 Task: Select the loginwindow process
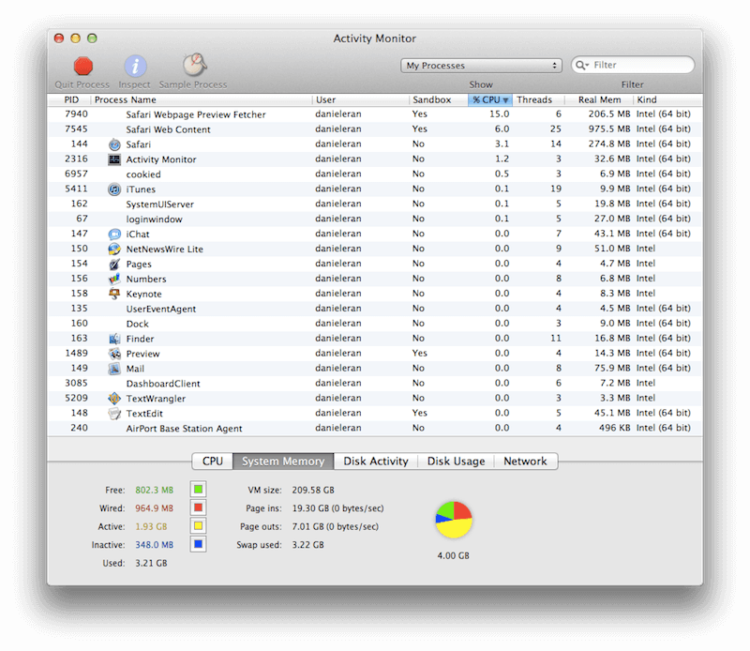tap(375, 219)
